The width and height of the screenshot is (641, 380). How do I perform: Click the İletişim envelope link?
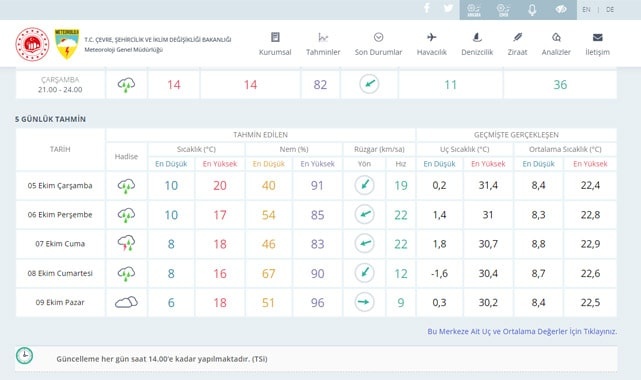coord(597,44)
